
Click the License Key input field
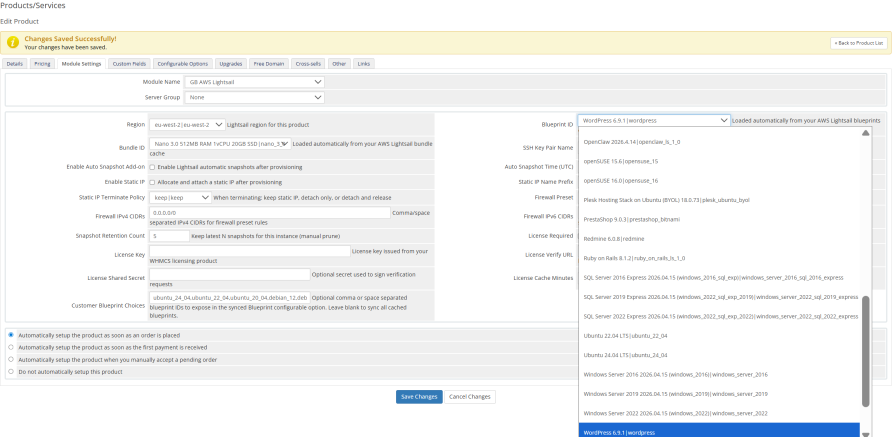tap(250, 251)
